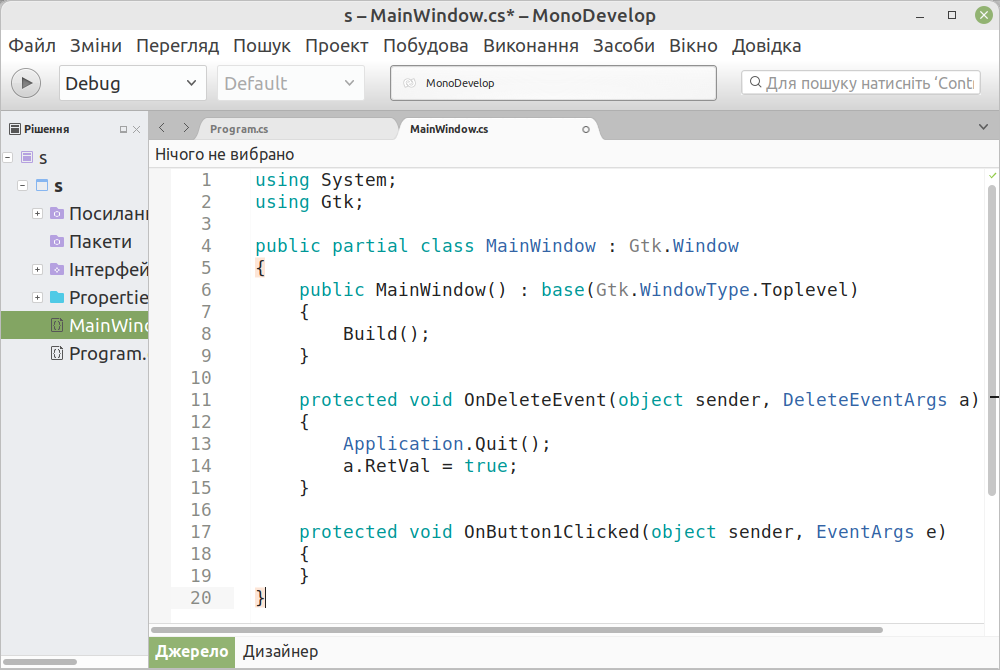The height and width of the screenshot is (670, 1000).
Task: Click the editor's horizontal scrollbar
Action: [x=517, y=630]
